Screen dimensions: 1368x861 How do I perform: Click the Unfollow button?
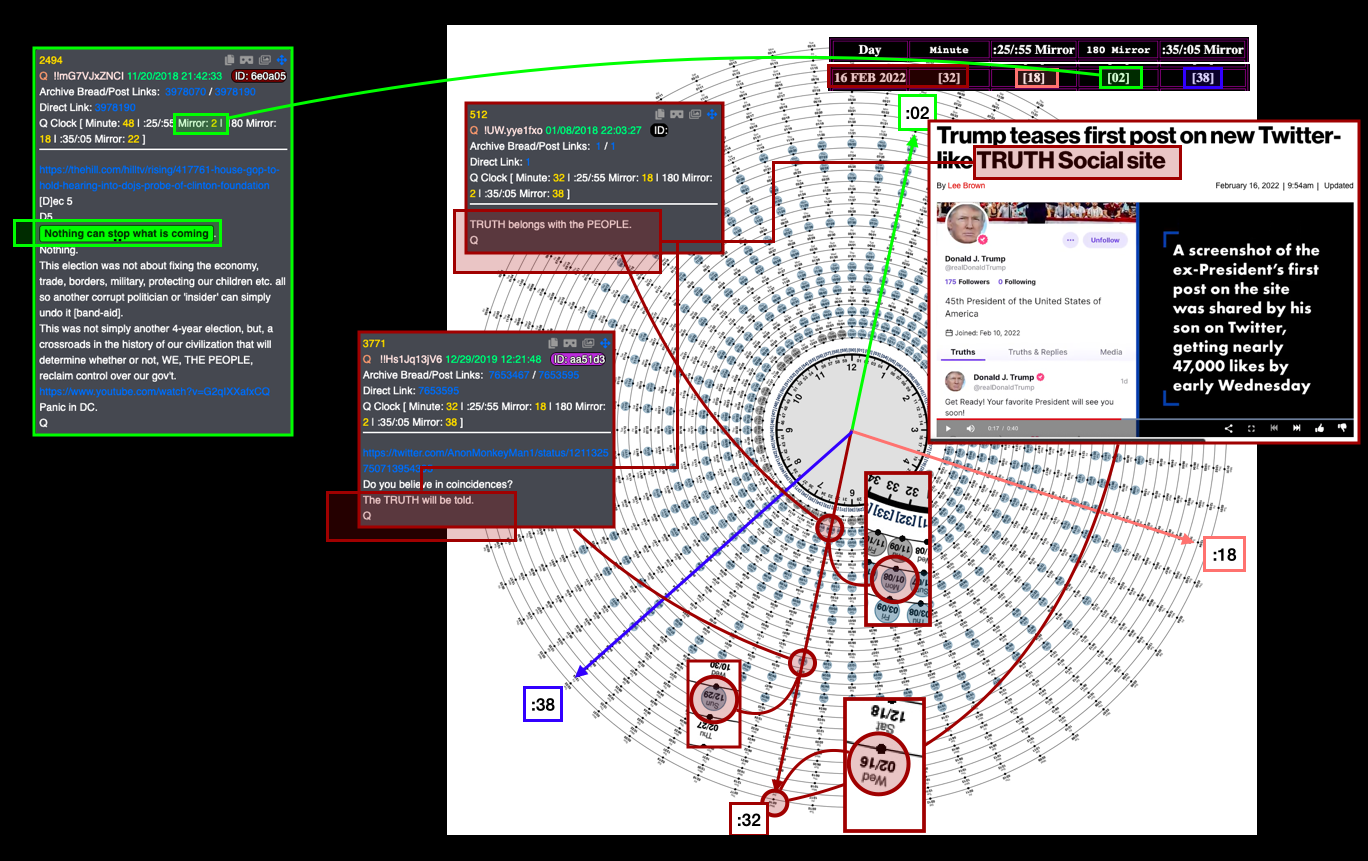pos(1105,240)
